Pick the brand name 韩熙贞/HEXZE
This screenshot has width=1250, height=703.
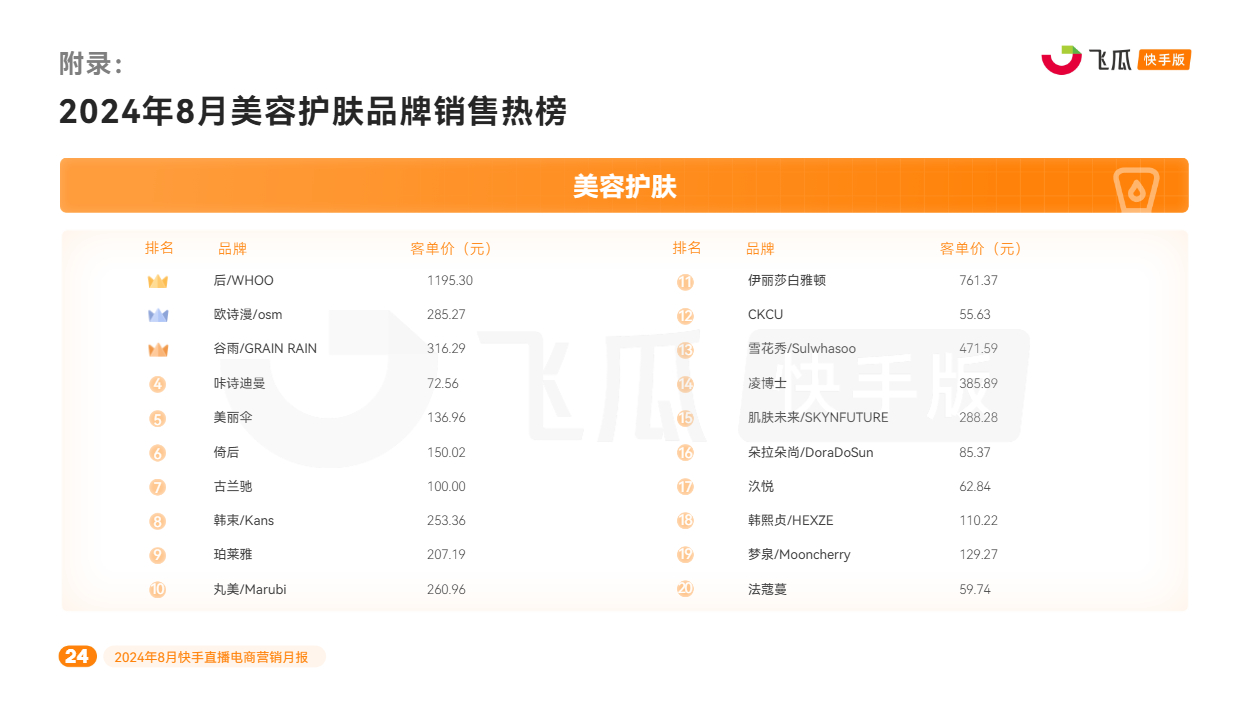point(791,520)
